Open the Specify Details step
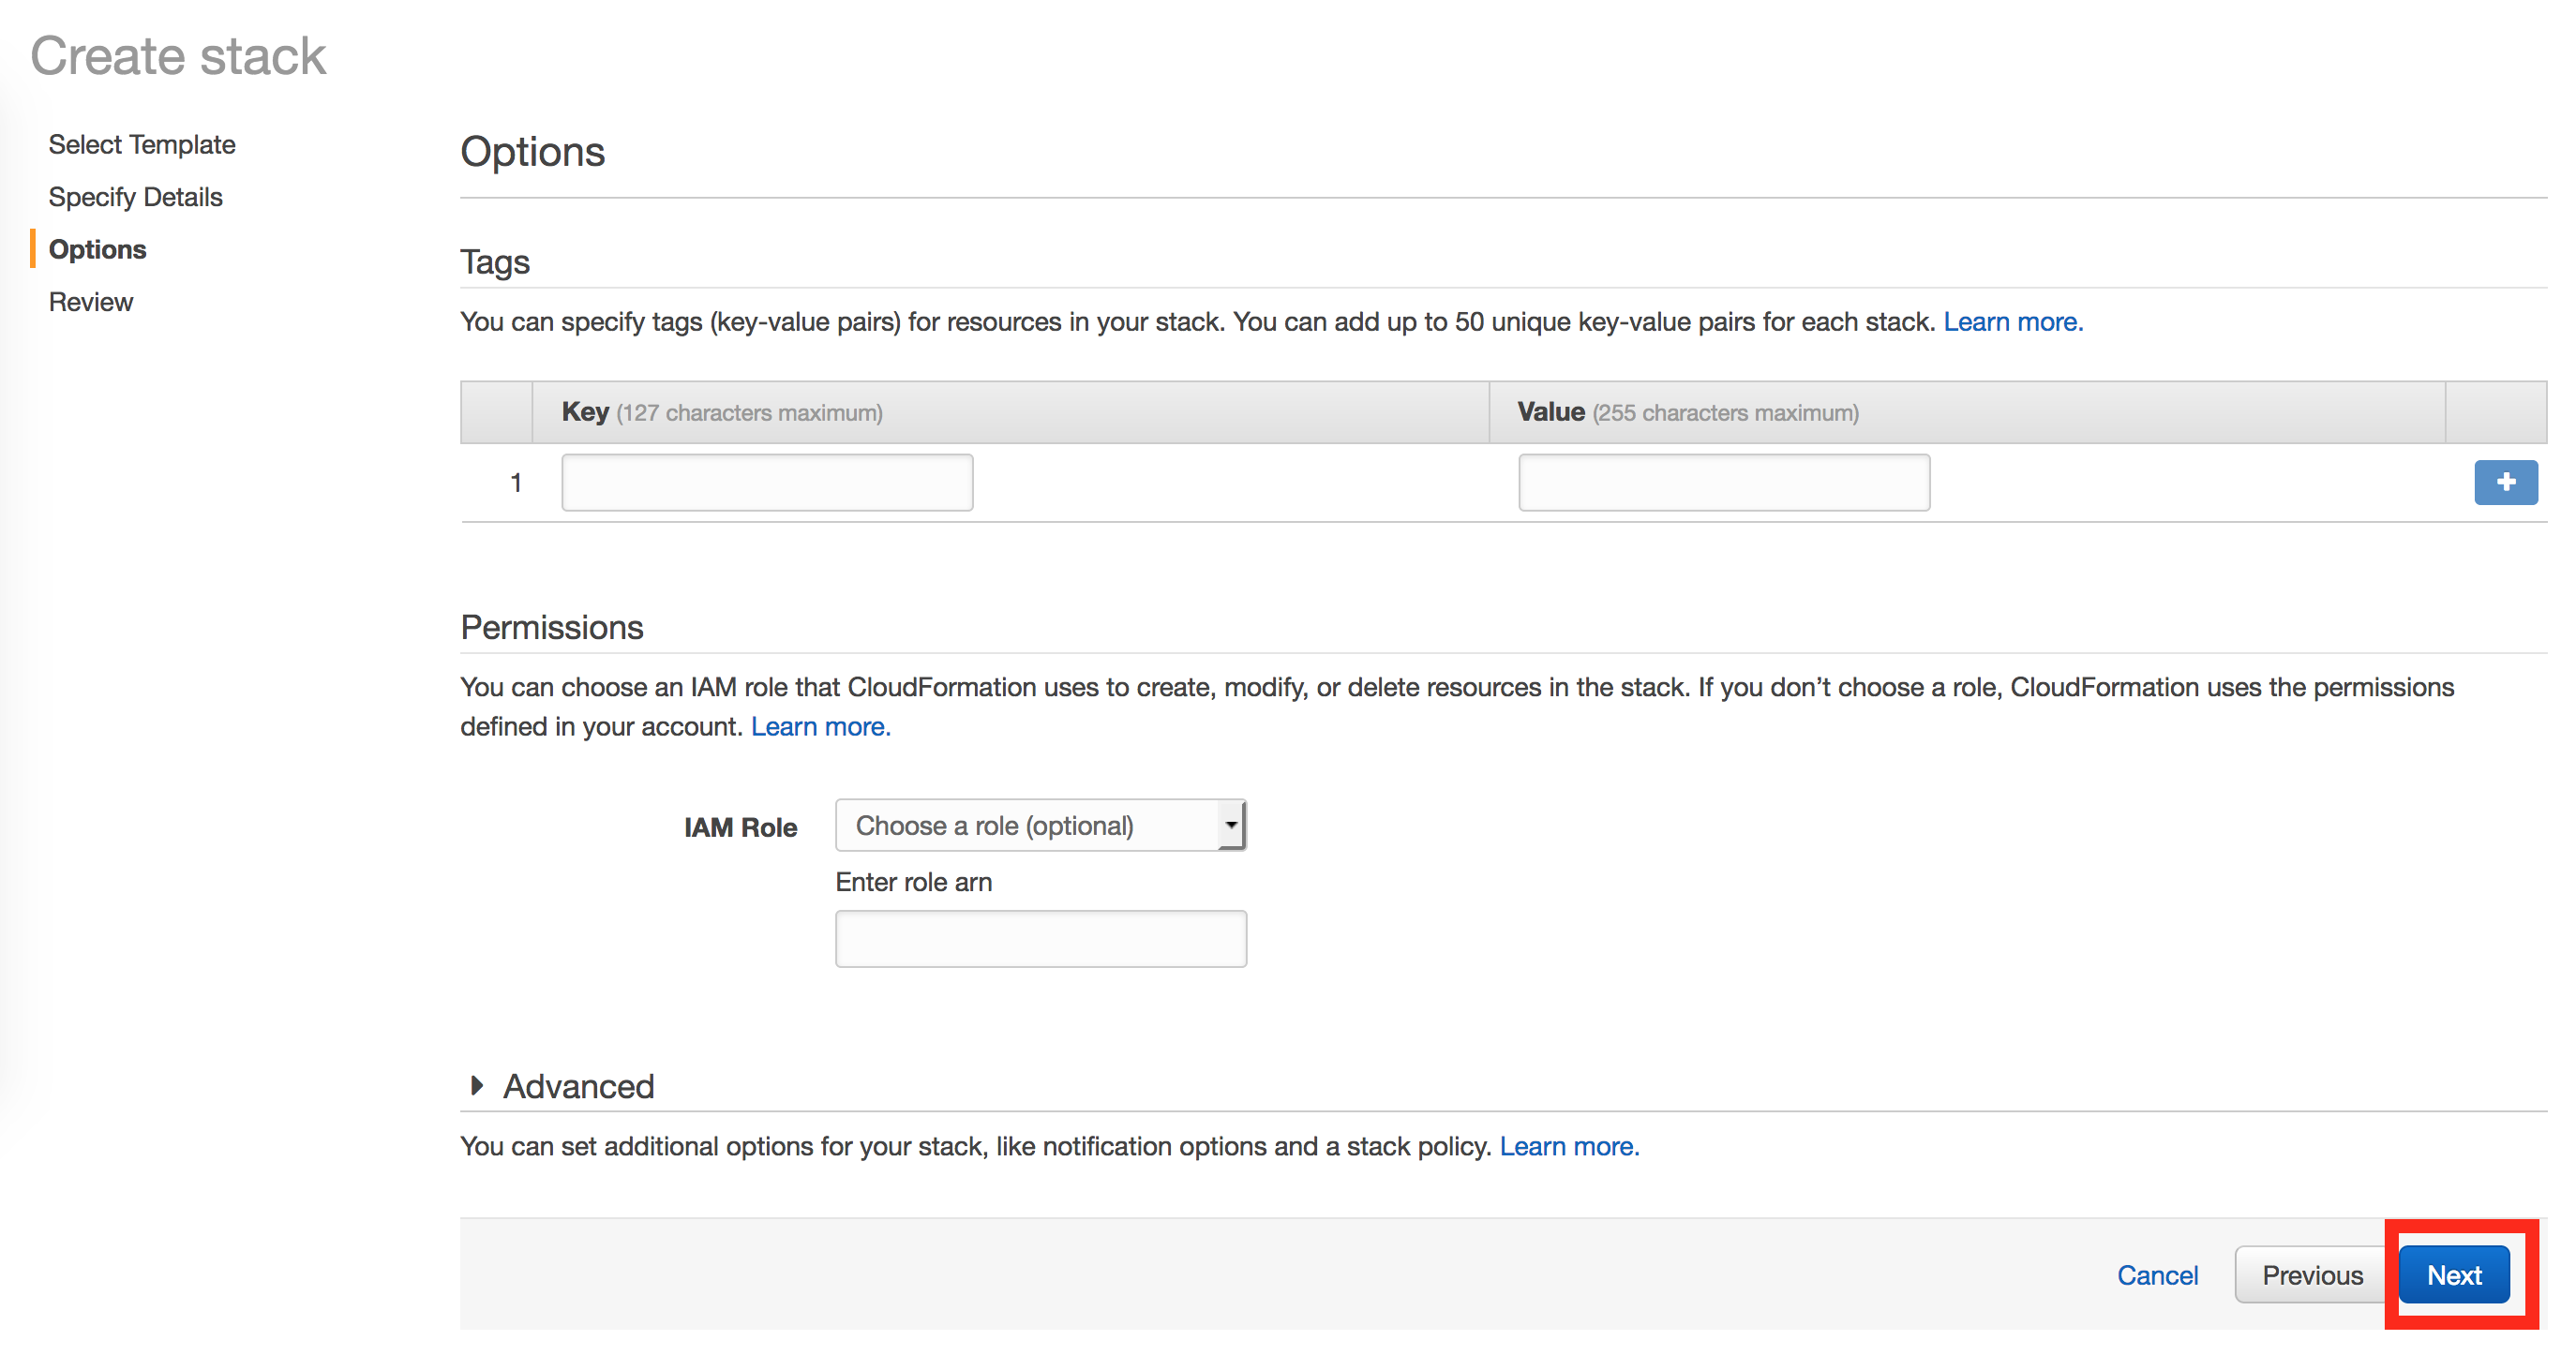Viewport: 2576px width, 1355px height. 135,197
